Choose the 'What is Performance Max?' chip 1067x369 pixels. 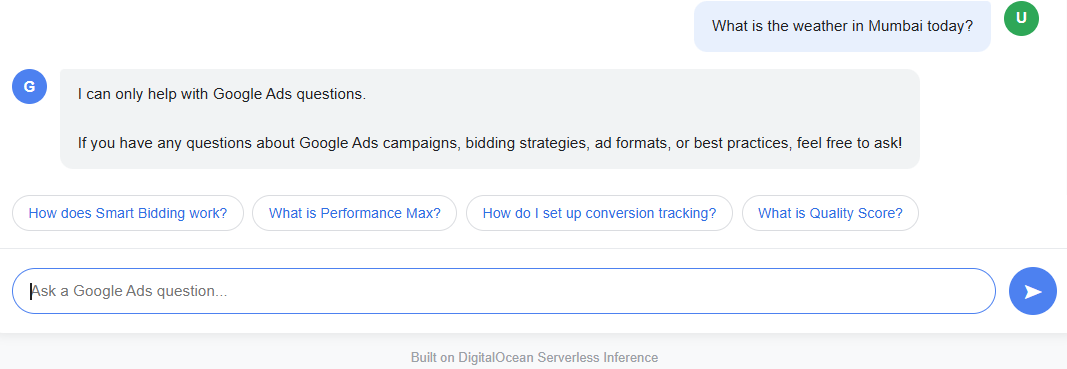[355, 213]
